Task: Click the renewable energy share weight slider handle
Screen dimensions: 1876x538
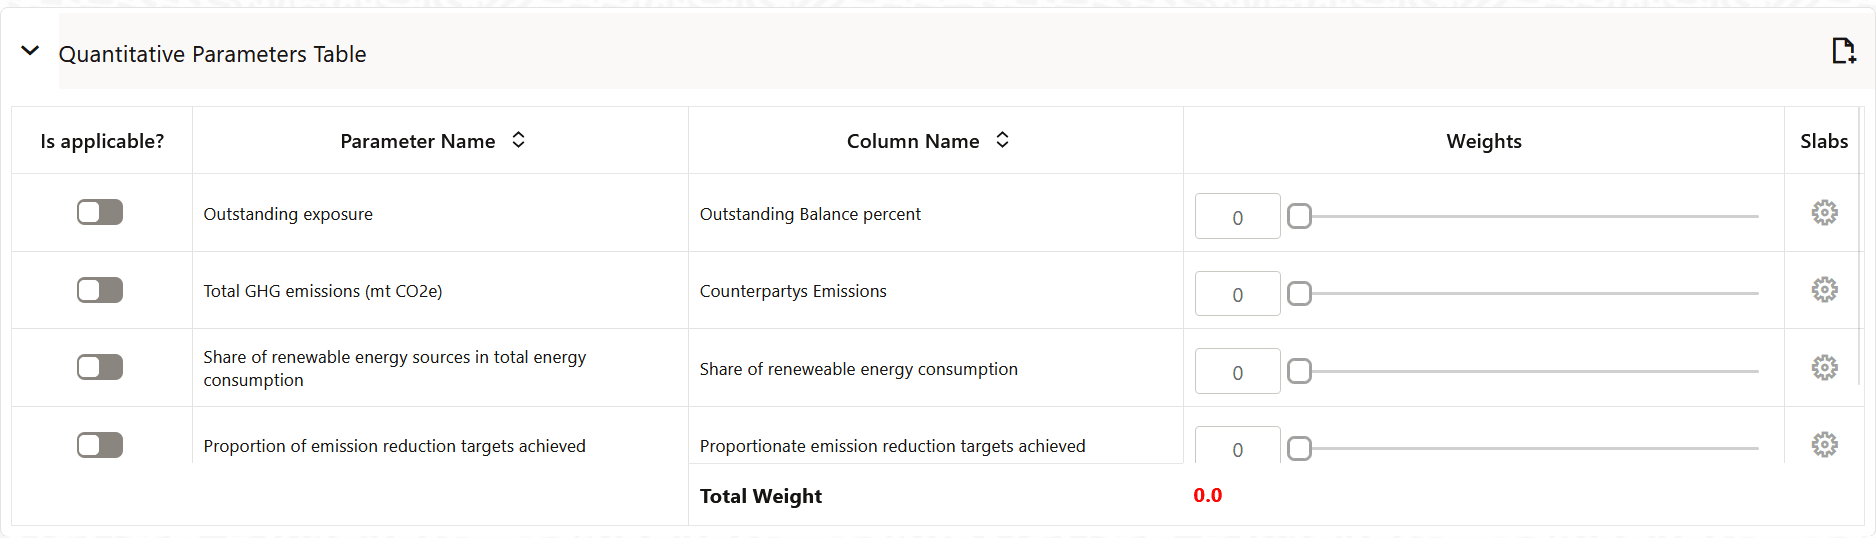Action: coord(1299,372)
